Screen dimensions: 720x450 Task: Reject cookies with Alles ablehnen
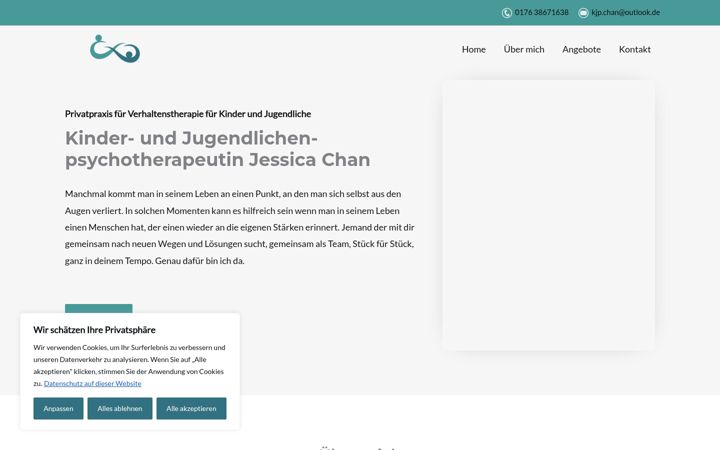point(120,408)
